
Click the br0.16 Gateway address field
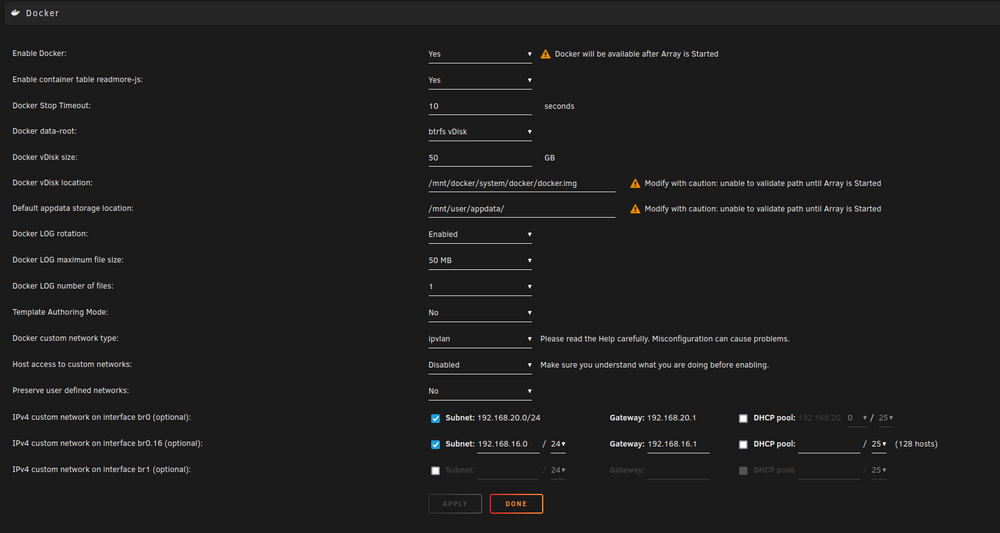[x=678, y=444]
